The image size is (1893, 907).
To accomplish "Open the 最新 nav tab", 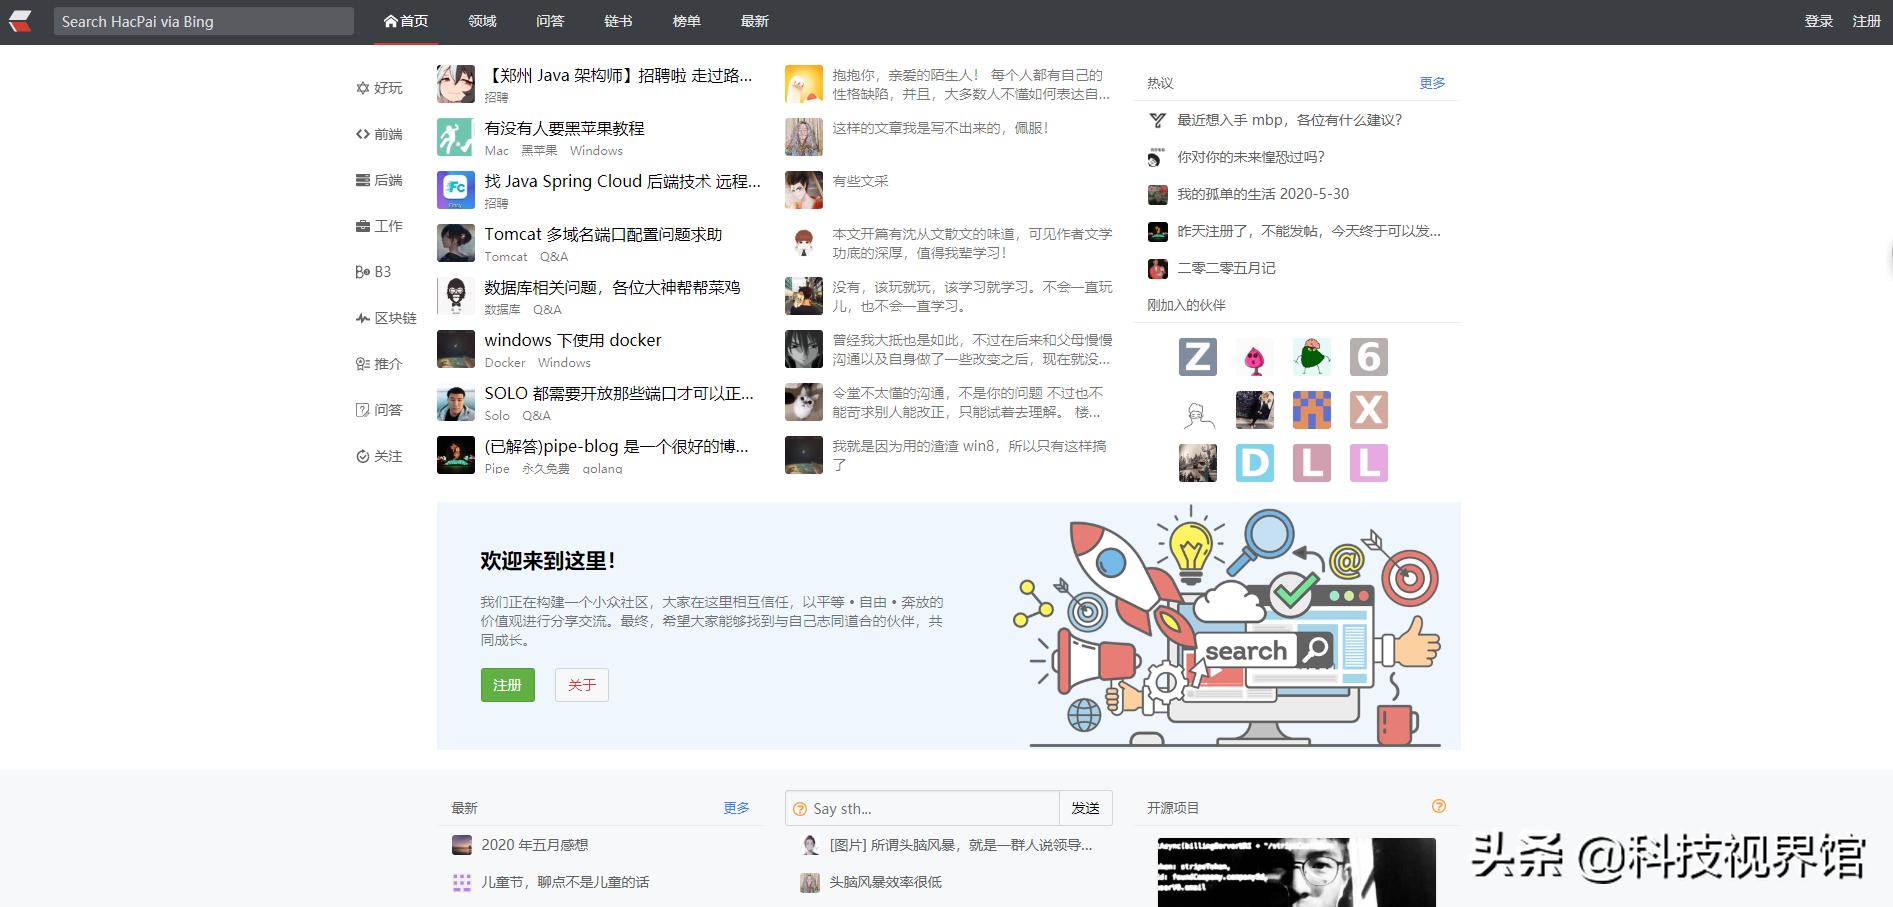I will [x=753, y=21].
